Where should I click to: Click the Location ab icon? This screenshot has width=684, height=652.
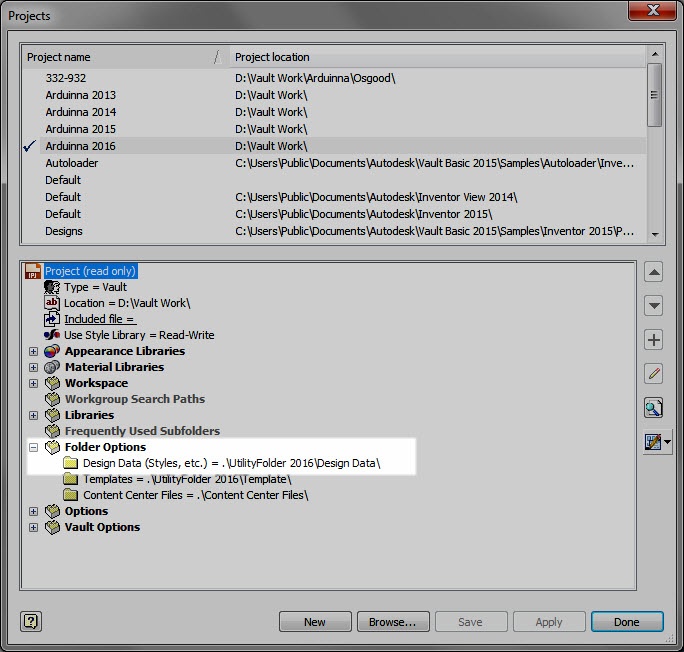[52, 303]
